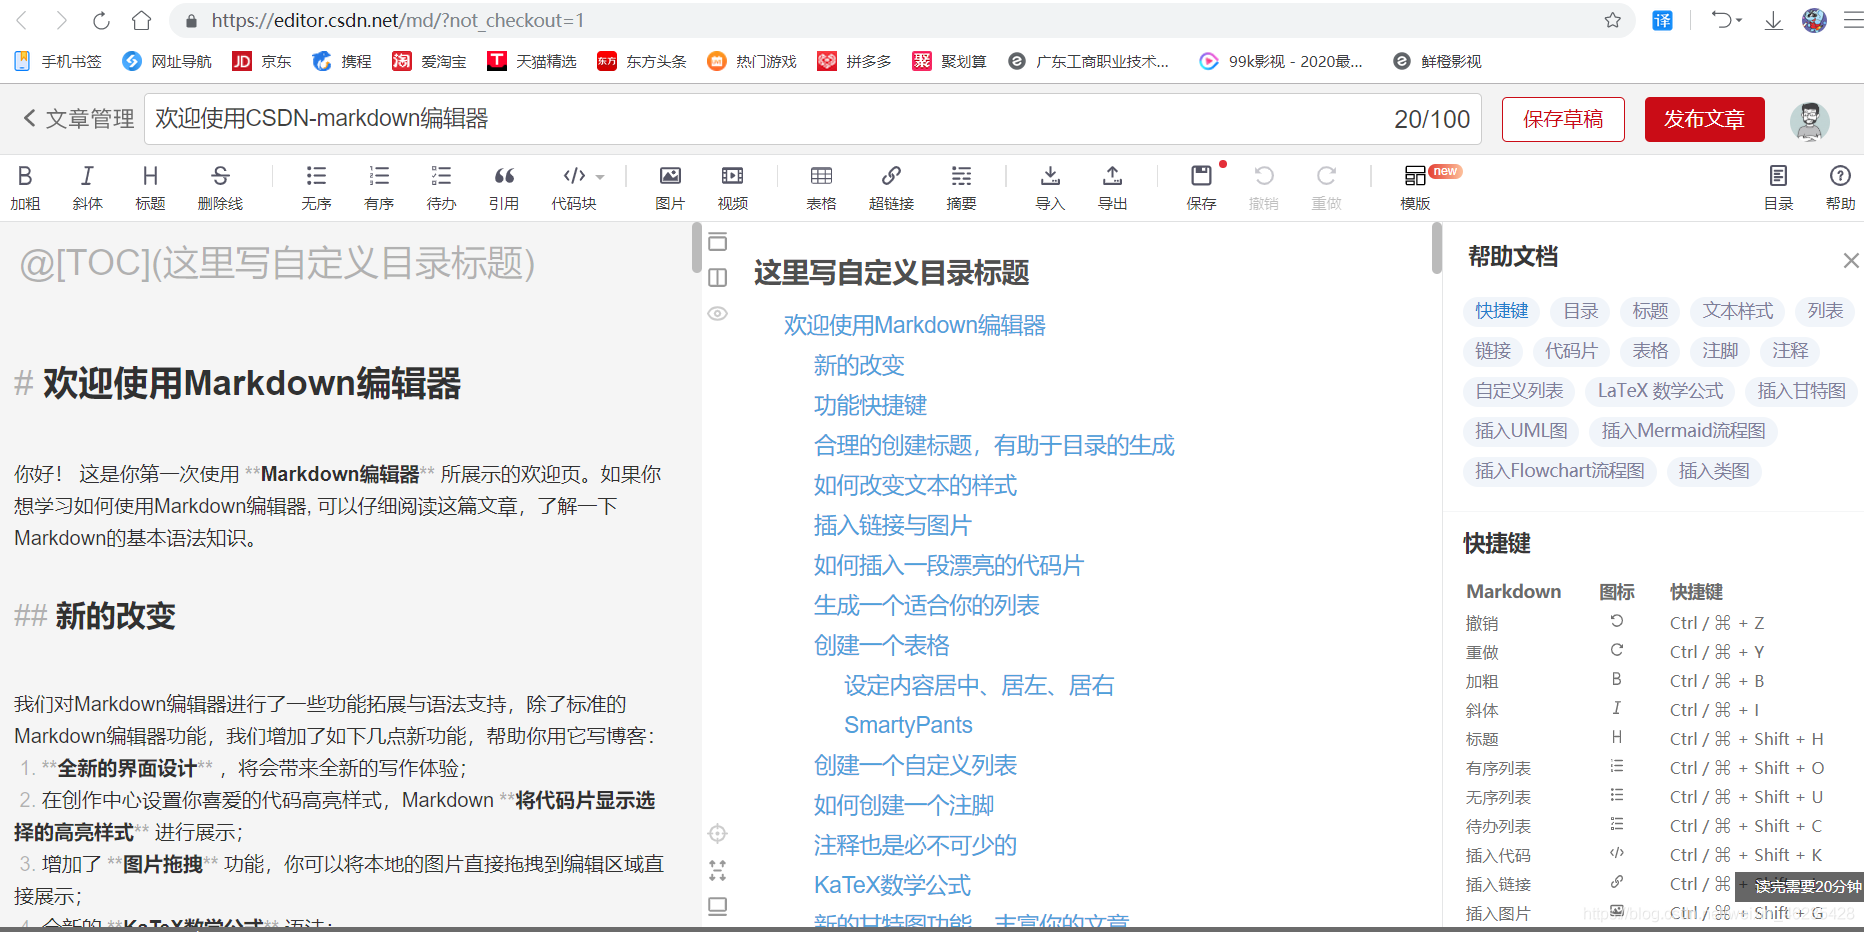Open the browser translate icon
This screenshot has width=1864, height=932.
click(x=1662, y=20)
